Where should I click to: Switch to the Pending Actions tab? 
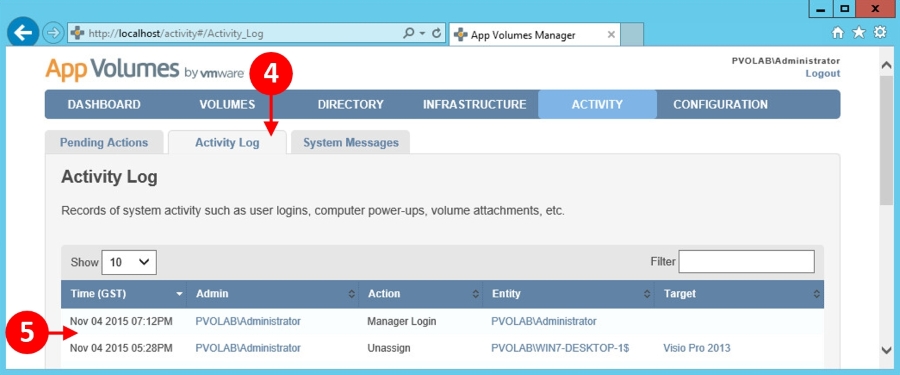click(104, 142)
